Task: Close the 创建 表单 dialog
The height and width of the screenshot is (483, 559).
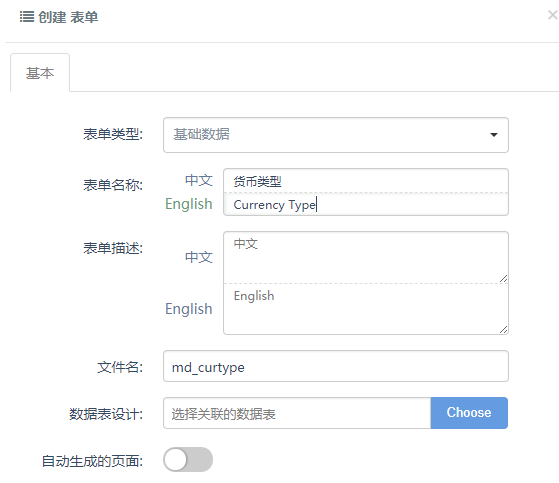Action: coord(553,15)
